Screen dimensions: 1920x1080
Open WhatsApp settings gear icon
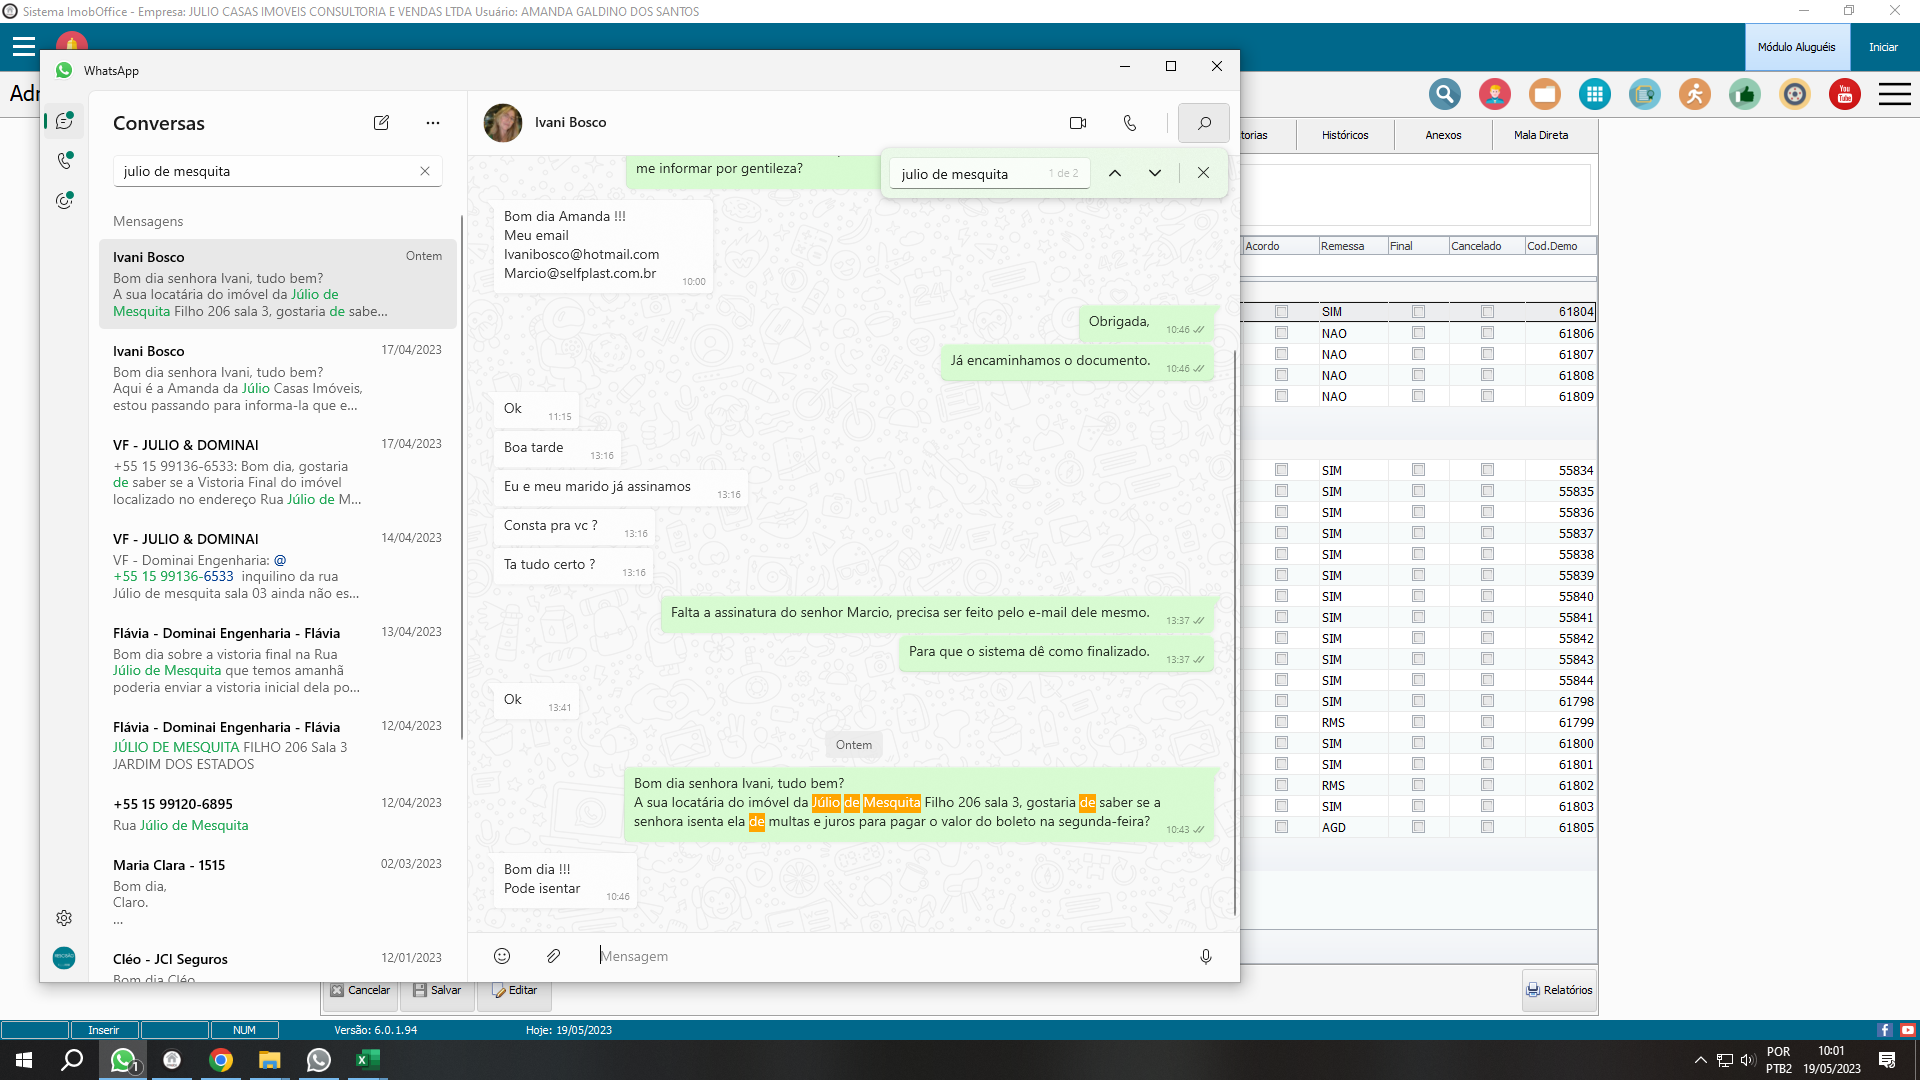[64, 918]
